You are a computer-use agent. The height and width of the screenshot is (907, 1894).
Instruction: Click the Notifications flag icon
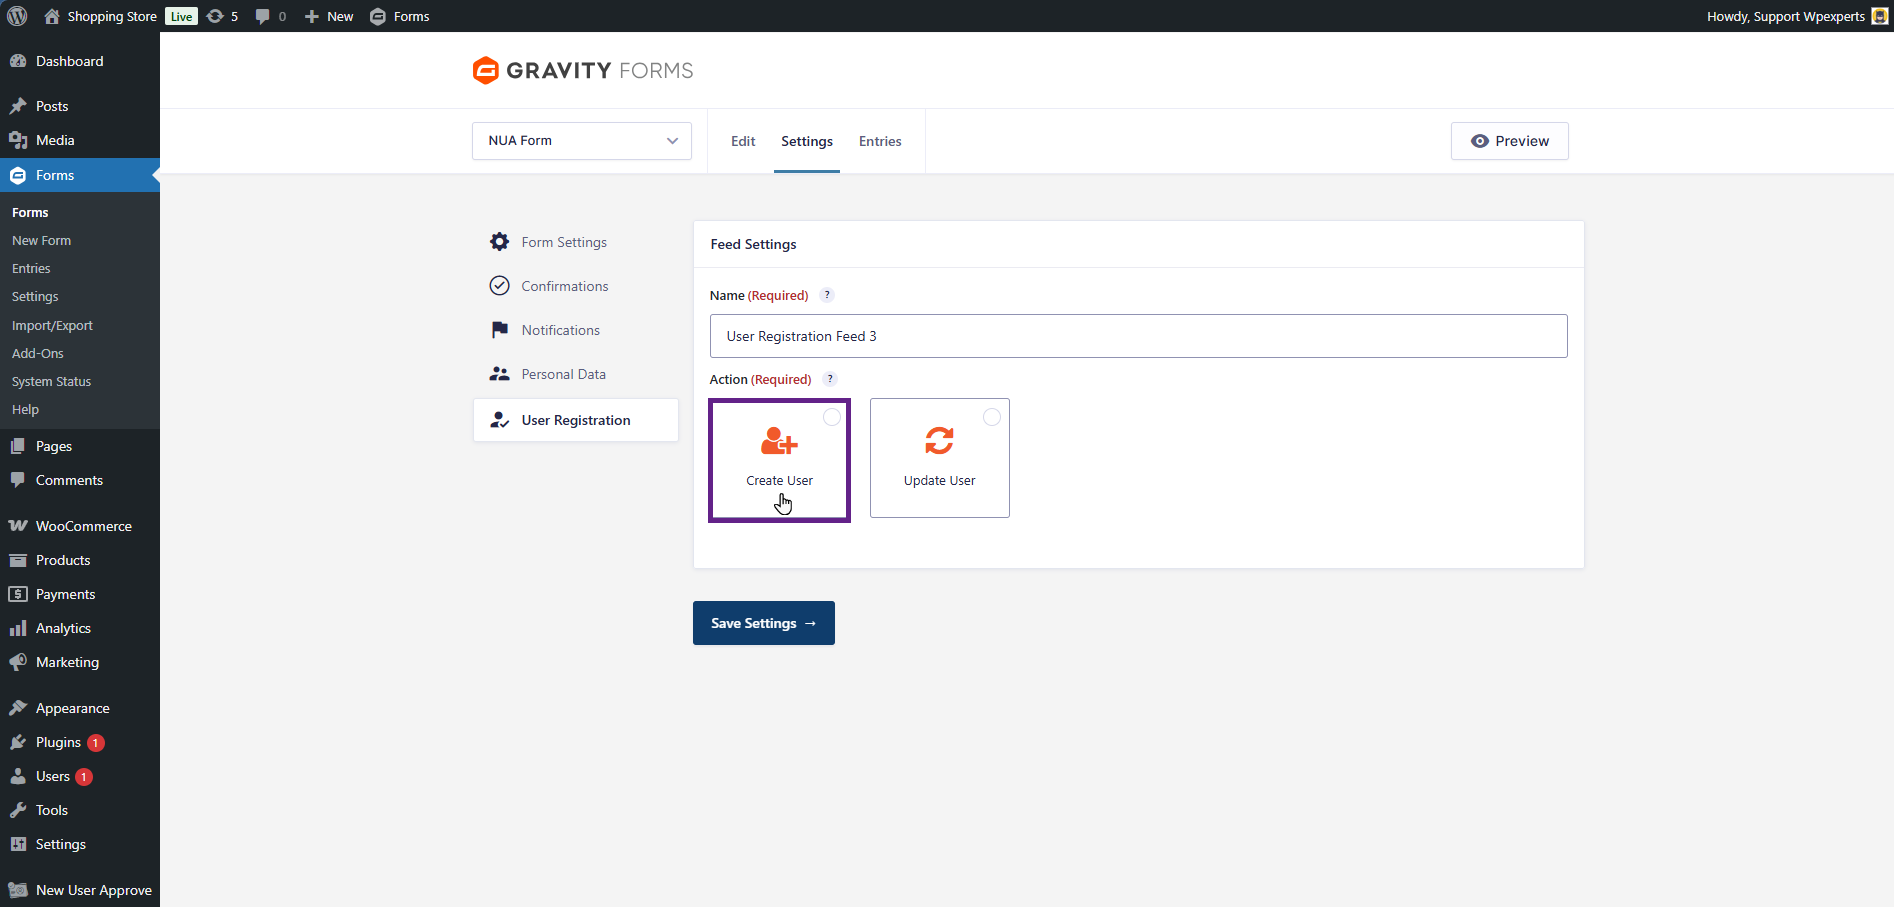click(499, 330)
